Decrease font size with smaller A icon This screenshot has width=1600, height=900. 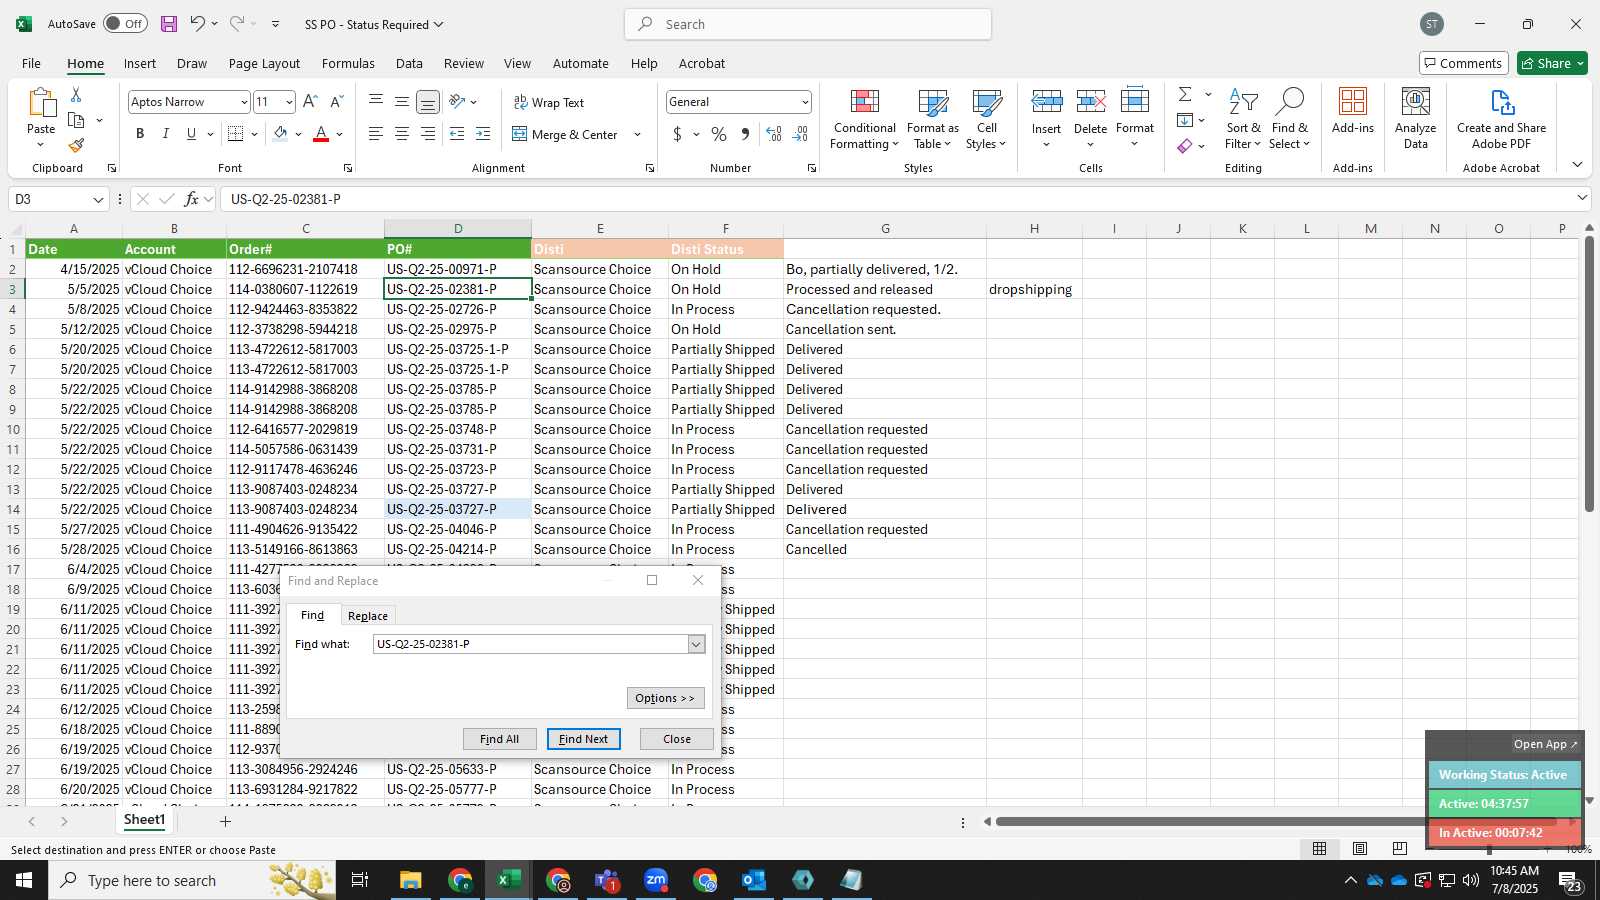tap(336, 102)
